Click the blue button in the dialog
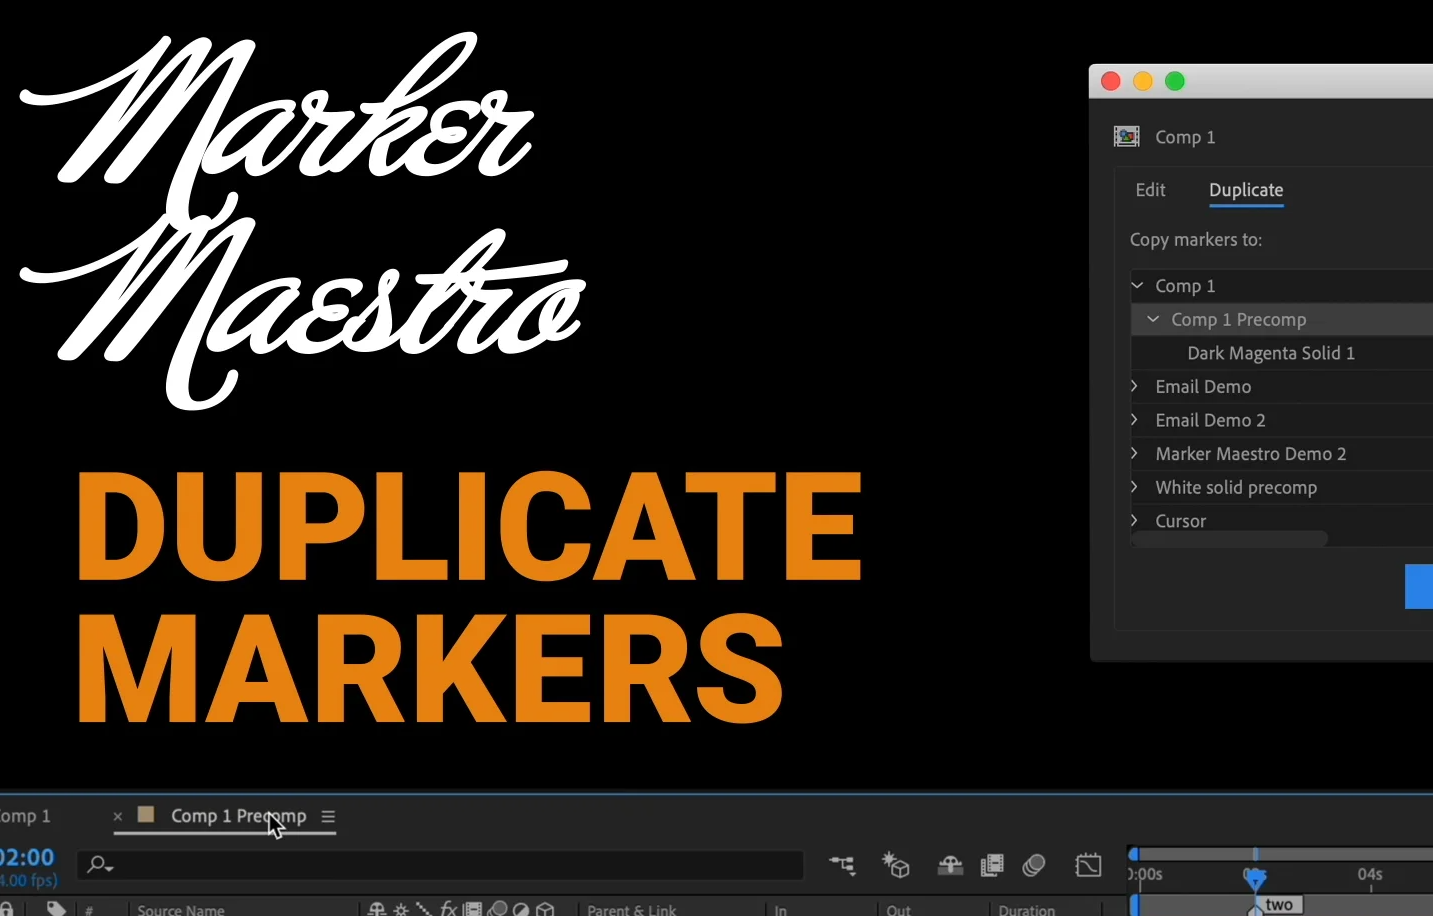This screenshot has width=1433, height=916. pyautogui.click(x=1419, y=587)
